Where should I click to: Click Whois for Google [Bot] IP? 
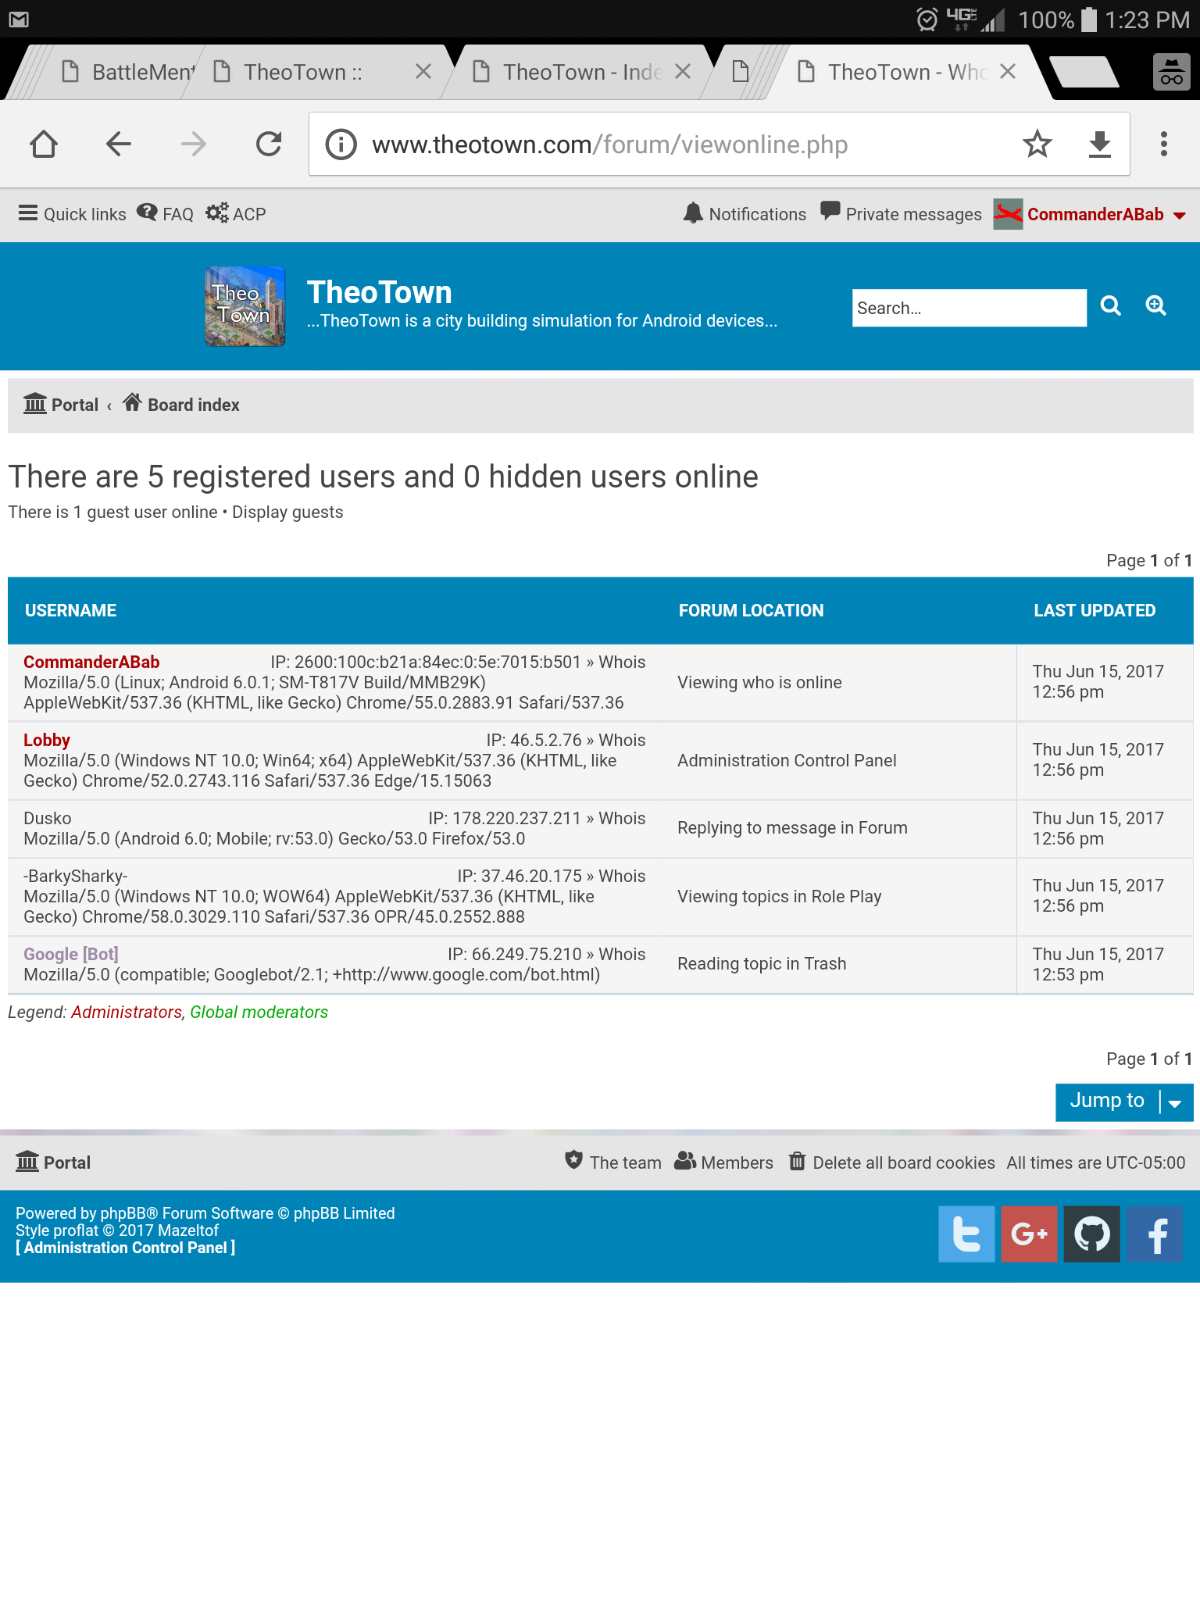(622, 954)
